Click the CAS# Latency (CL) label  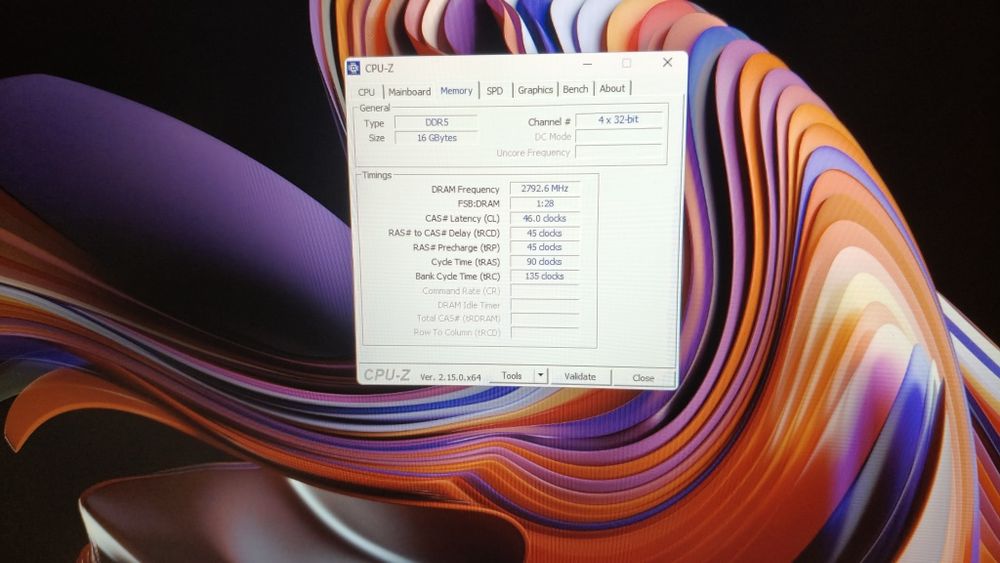(462, 219)
